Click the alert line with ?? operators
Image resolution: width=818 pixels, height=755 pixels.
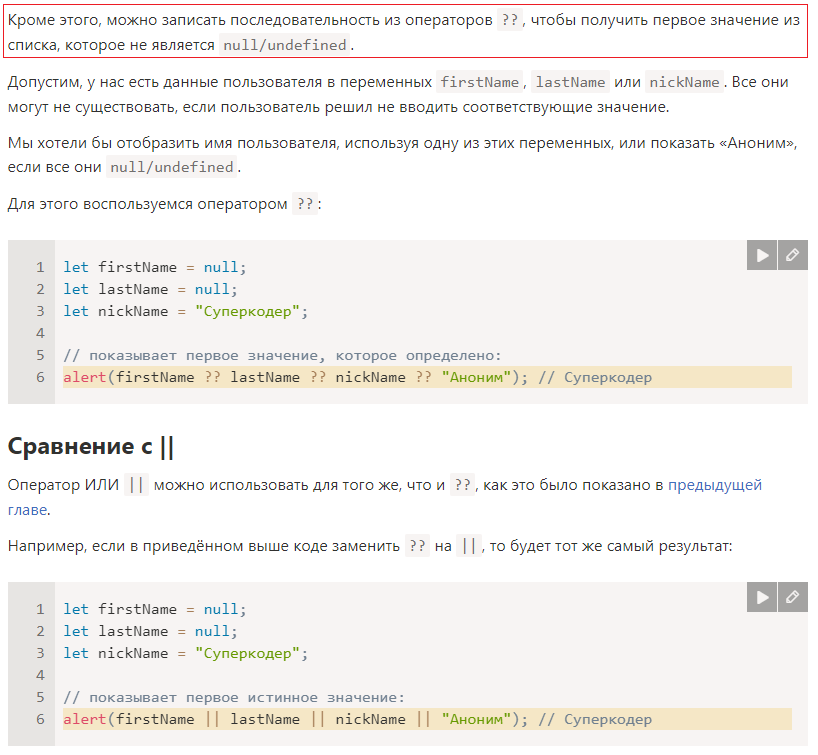(x=427, y=377)
